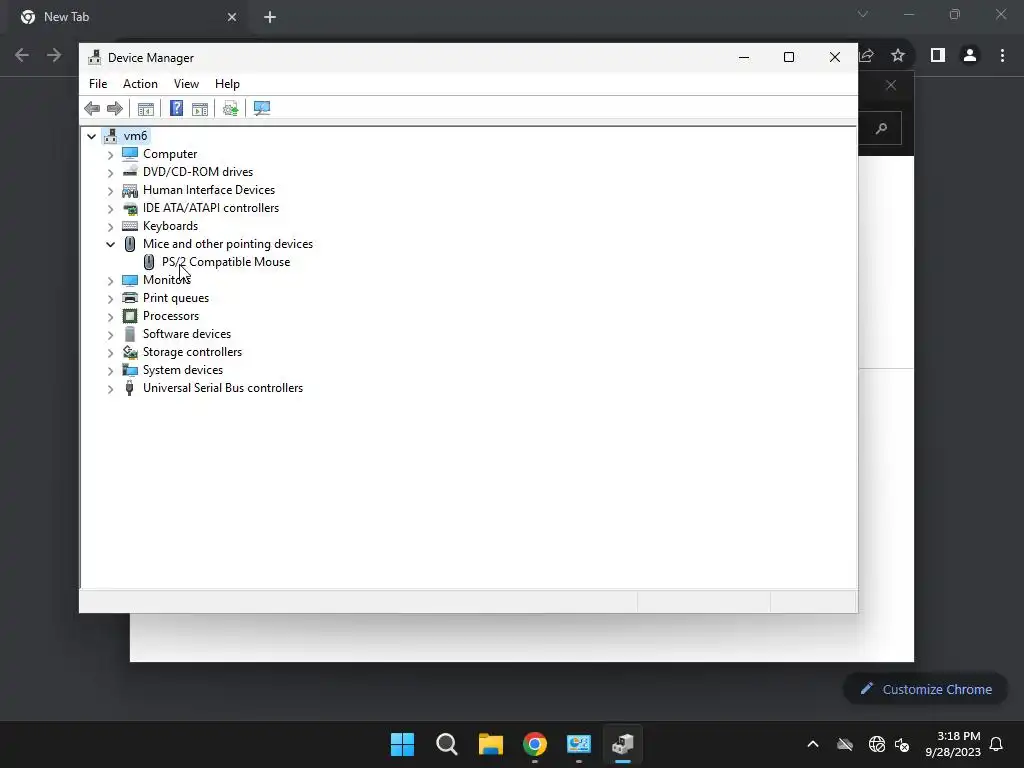Open Chrome from the taskbar
Image resolution: width=1024 pixels, height=768 pixels.
[x=535, y=744]
